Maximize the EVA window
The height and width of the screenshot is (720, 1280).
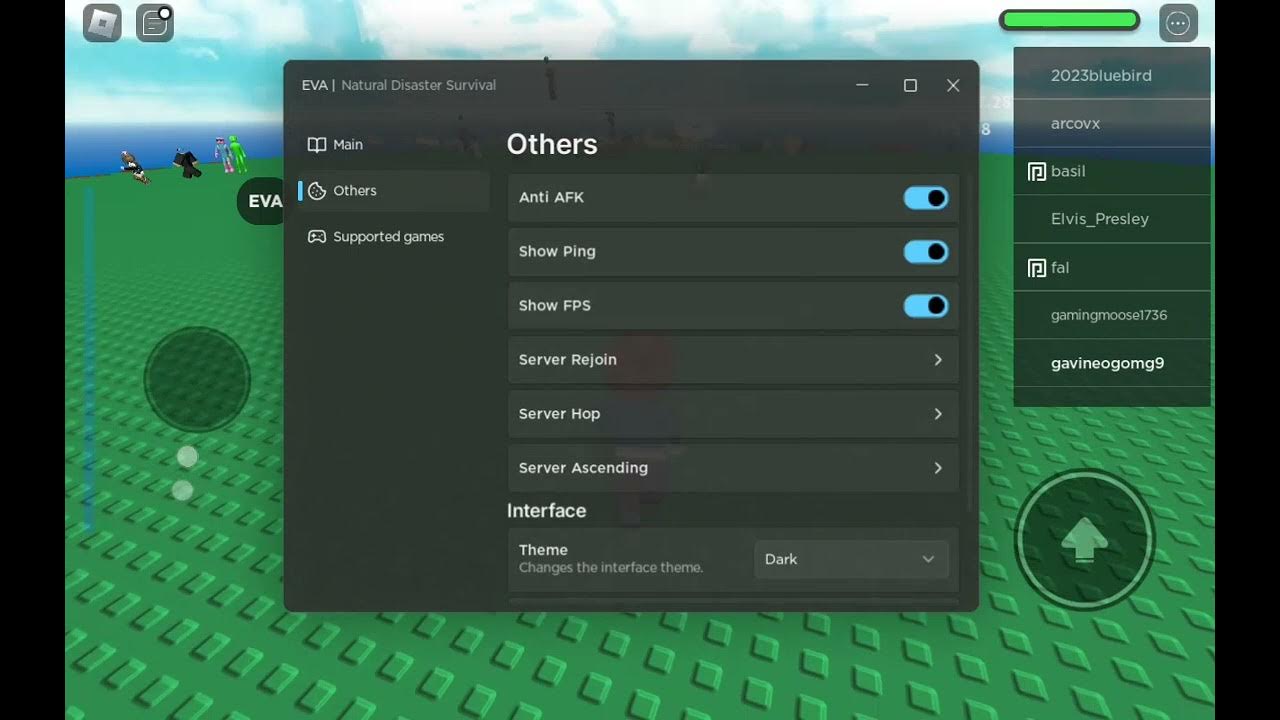(x=910, y=86)
